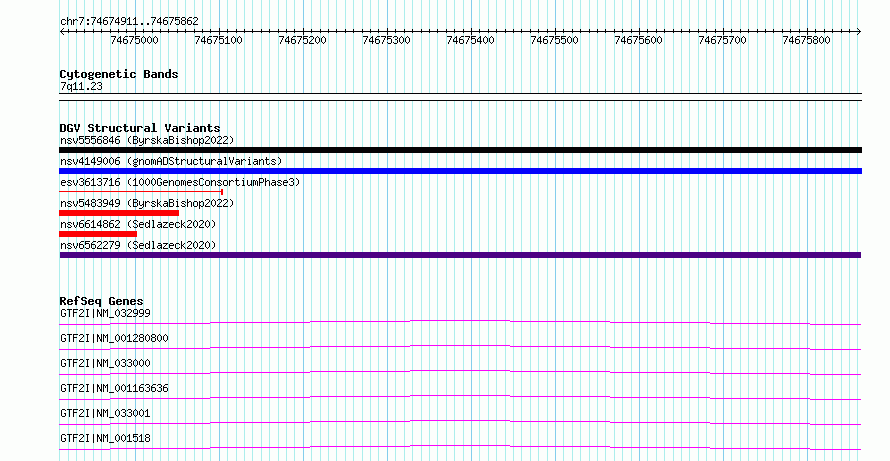Image resolution: width=890 pixels, height=461 pixels.
Task: Click the 74675500 ruler tick label
Action: point(555,40)
